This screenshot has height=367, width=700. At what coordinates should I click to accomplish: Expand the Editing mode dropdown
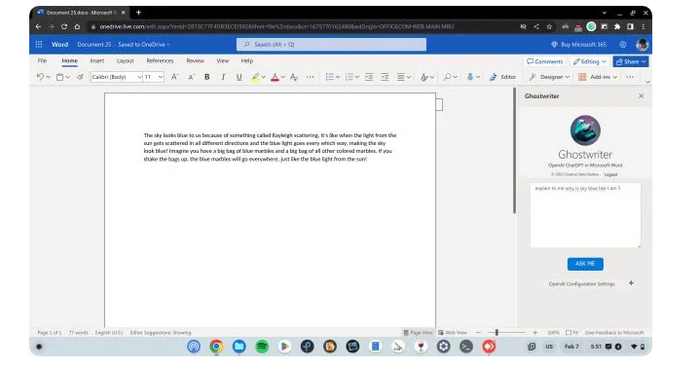click(589, 62)
